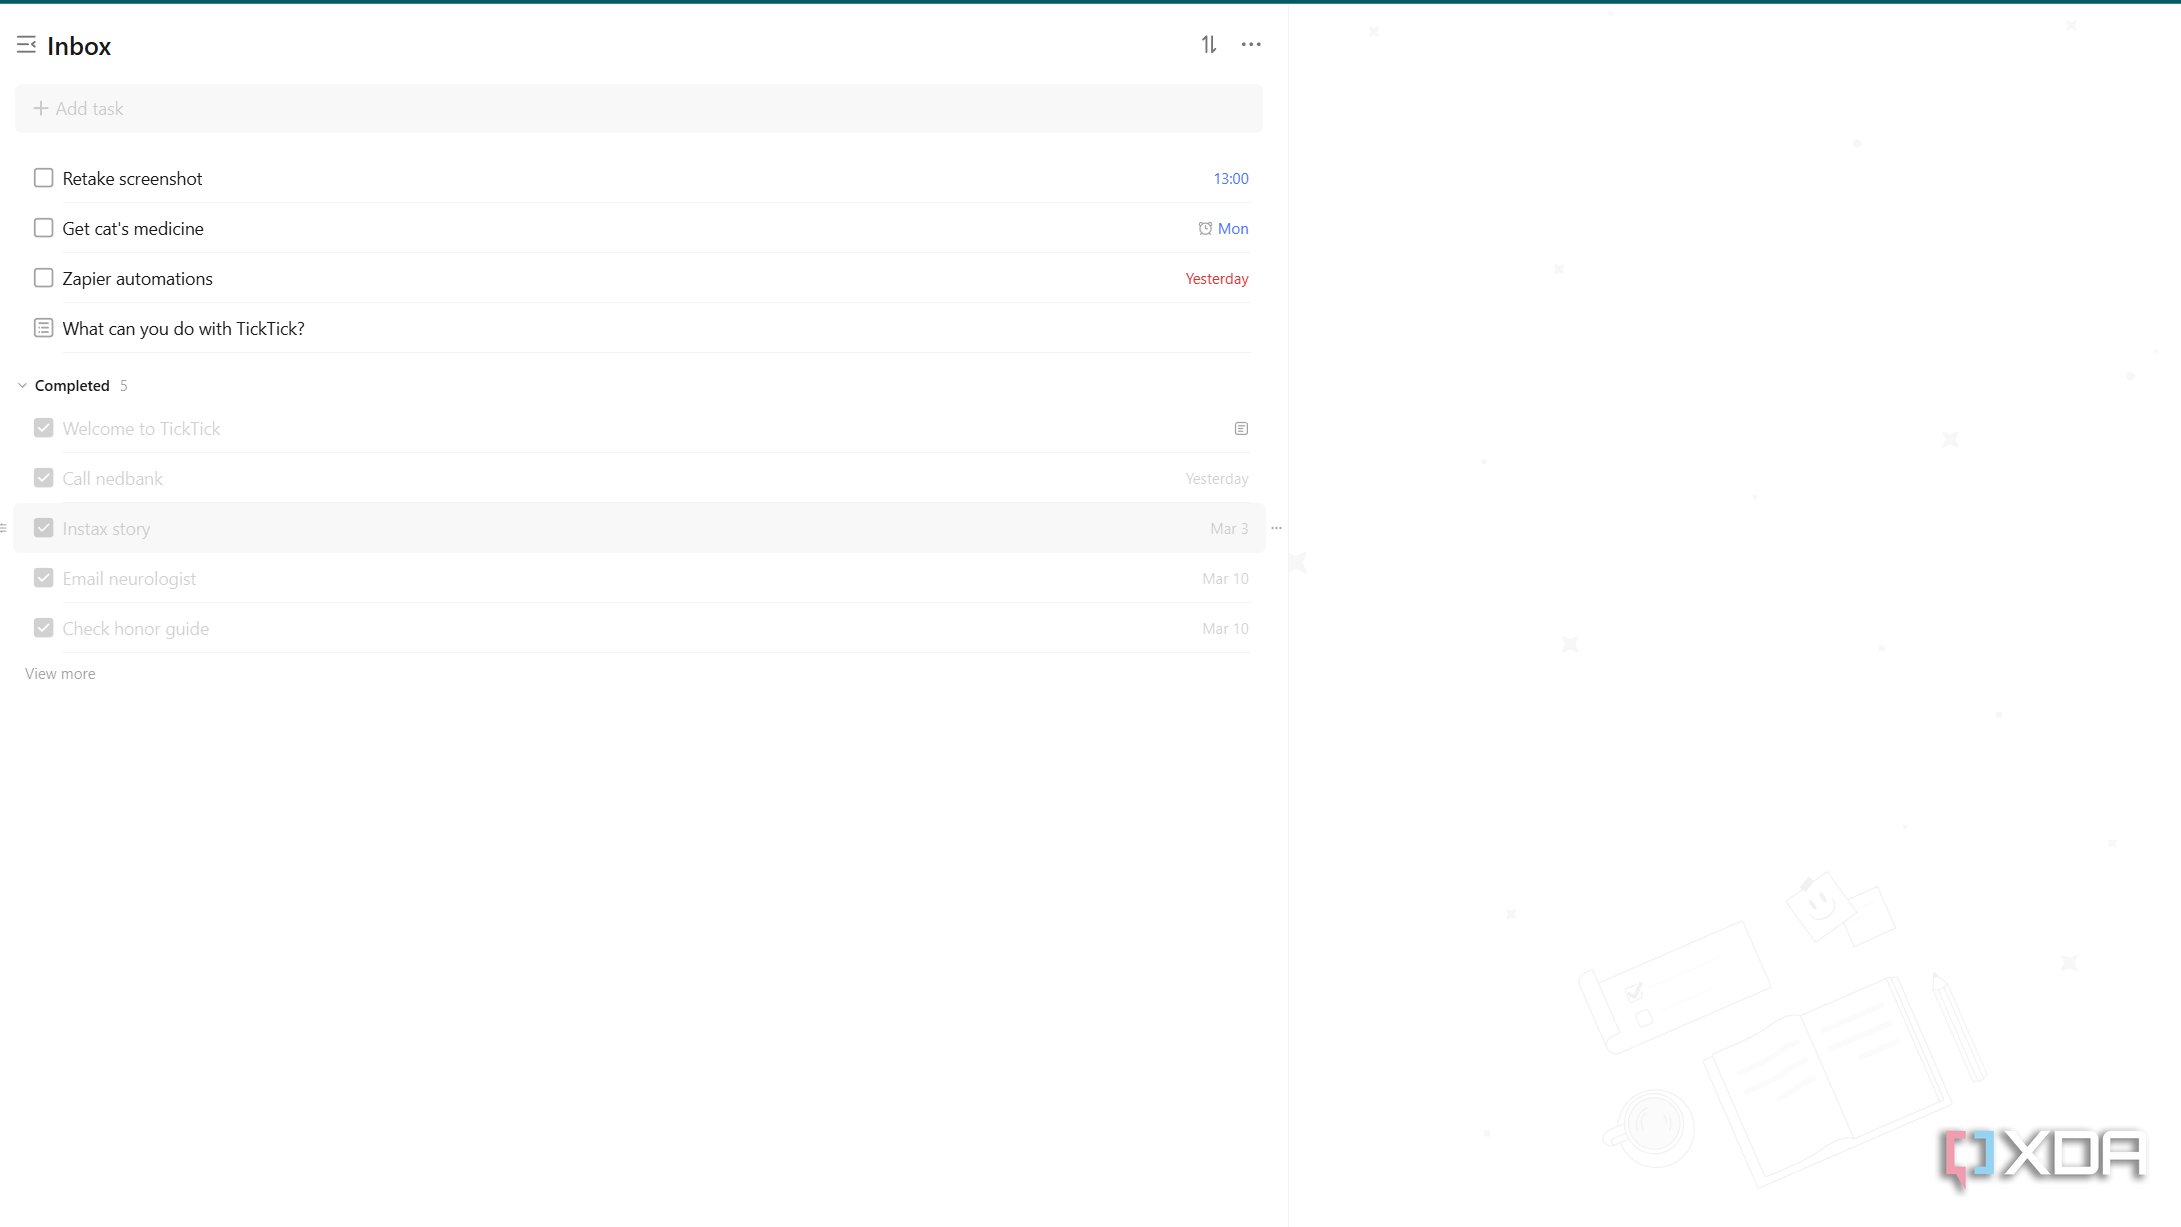Complete the Zapier automations task
Viewport: 2181px width, 1227px height.
click(43, 278)
